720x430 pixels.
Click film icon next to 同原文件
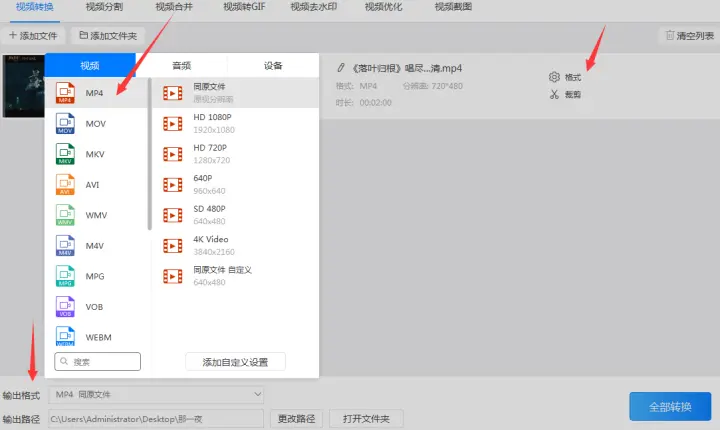173,93
